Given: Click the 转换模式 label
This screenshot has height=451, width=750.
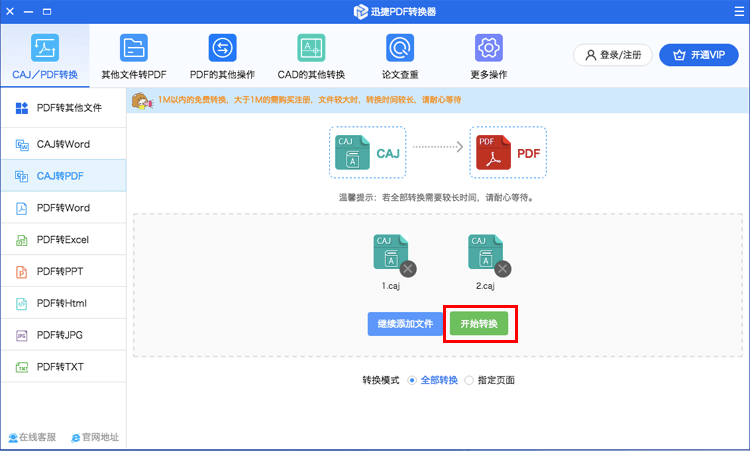Looking at the screenshot, I should (x=381, y=380).
